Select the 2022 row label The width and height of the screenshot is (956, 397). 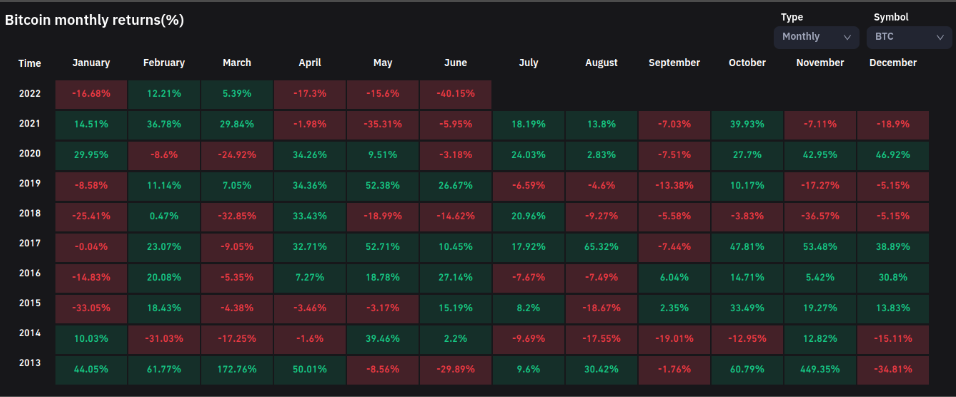coord(29,94)
